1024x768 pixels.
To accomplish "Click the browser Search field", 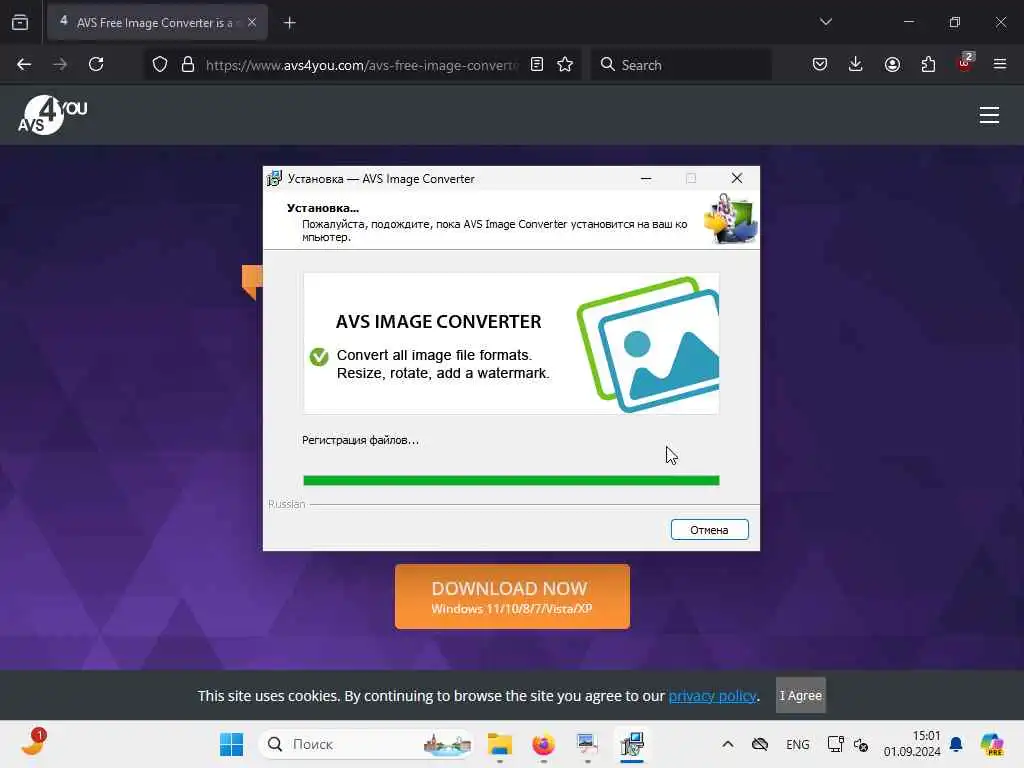I will click(x=680, y=64).
